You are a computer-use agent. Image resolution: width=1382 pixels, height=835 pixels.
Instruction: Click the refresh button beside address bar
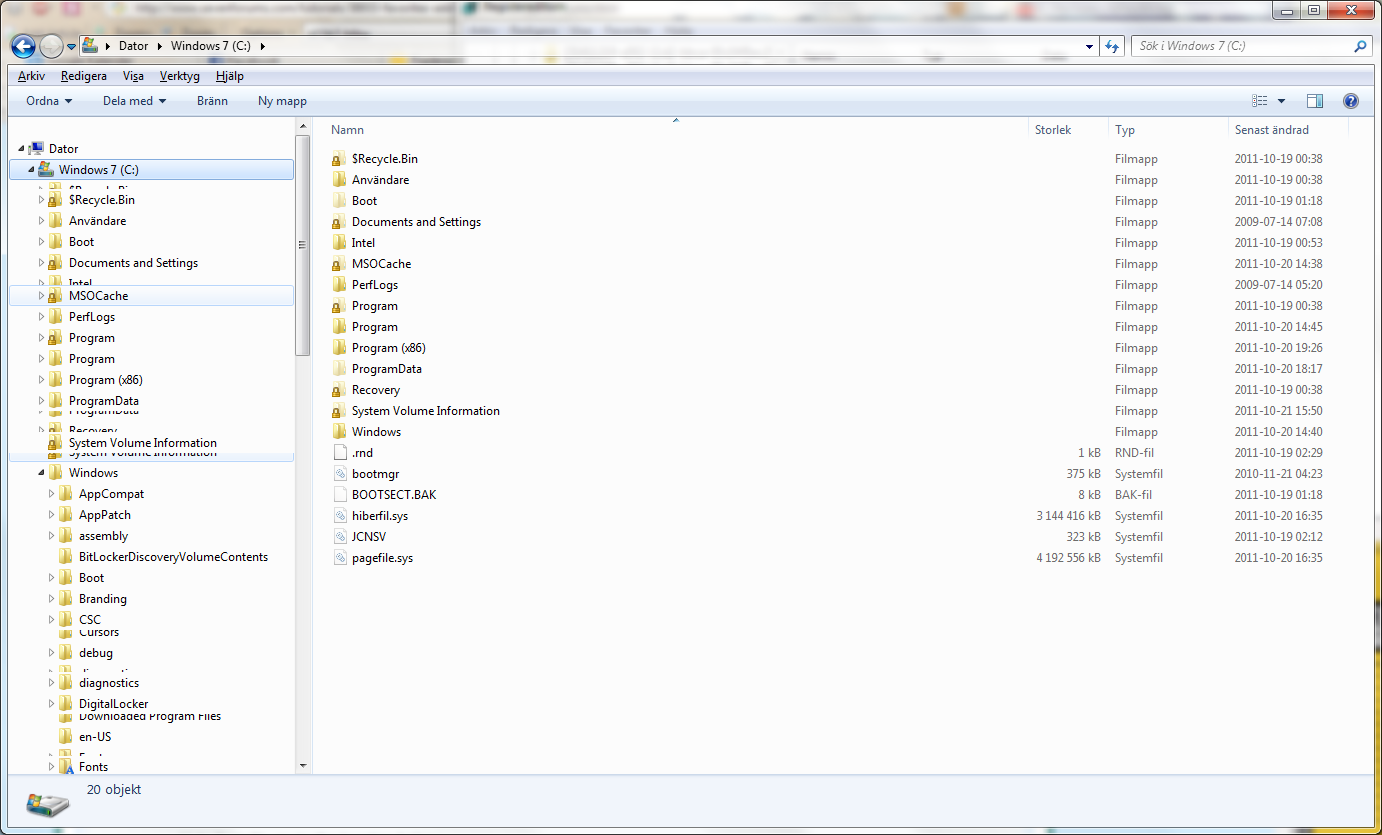coord(1112,46)
